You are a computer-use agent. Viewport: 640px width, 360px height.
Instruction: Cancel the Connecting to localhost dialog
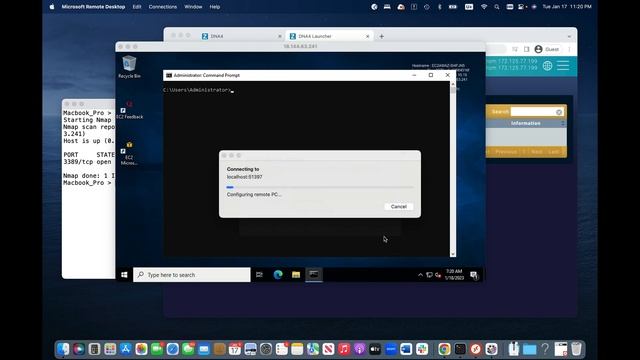(398, 207)
